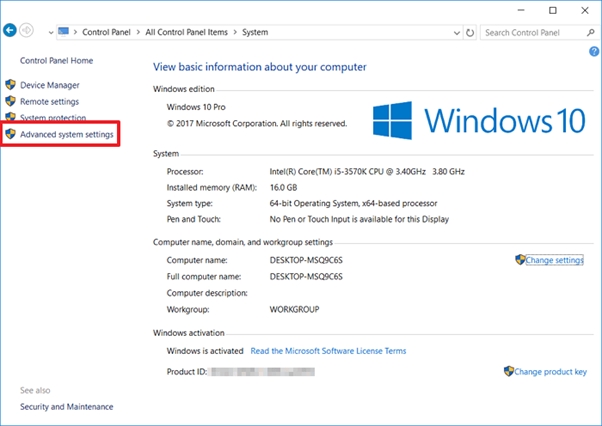The height and width of the screenshot is (426, 602).
Task: Select All Control Panel Items breadcrumb
Action: click(x=188, y=33)
